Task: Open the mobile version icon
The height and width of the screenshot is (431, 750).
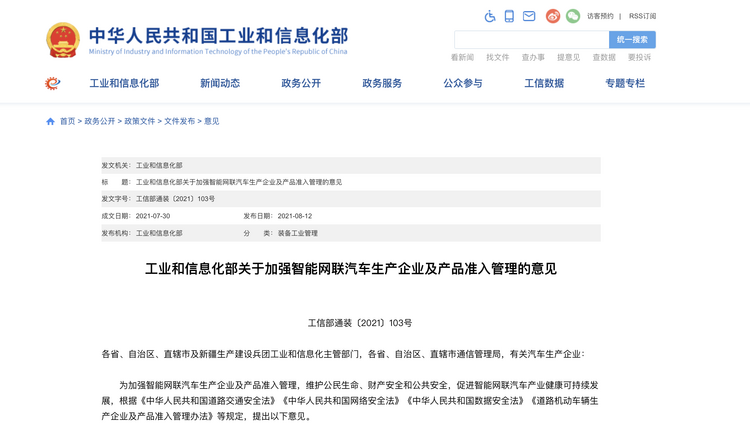Action: tap(509, 16)
